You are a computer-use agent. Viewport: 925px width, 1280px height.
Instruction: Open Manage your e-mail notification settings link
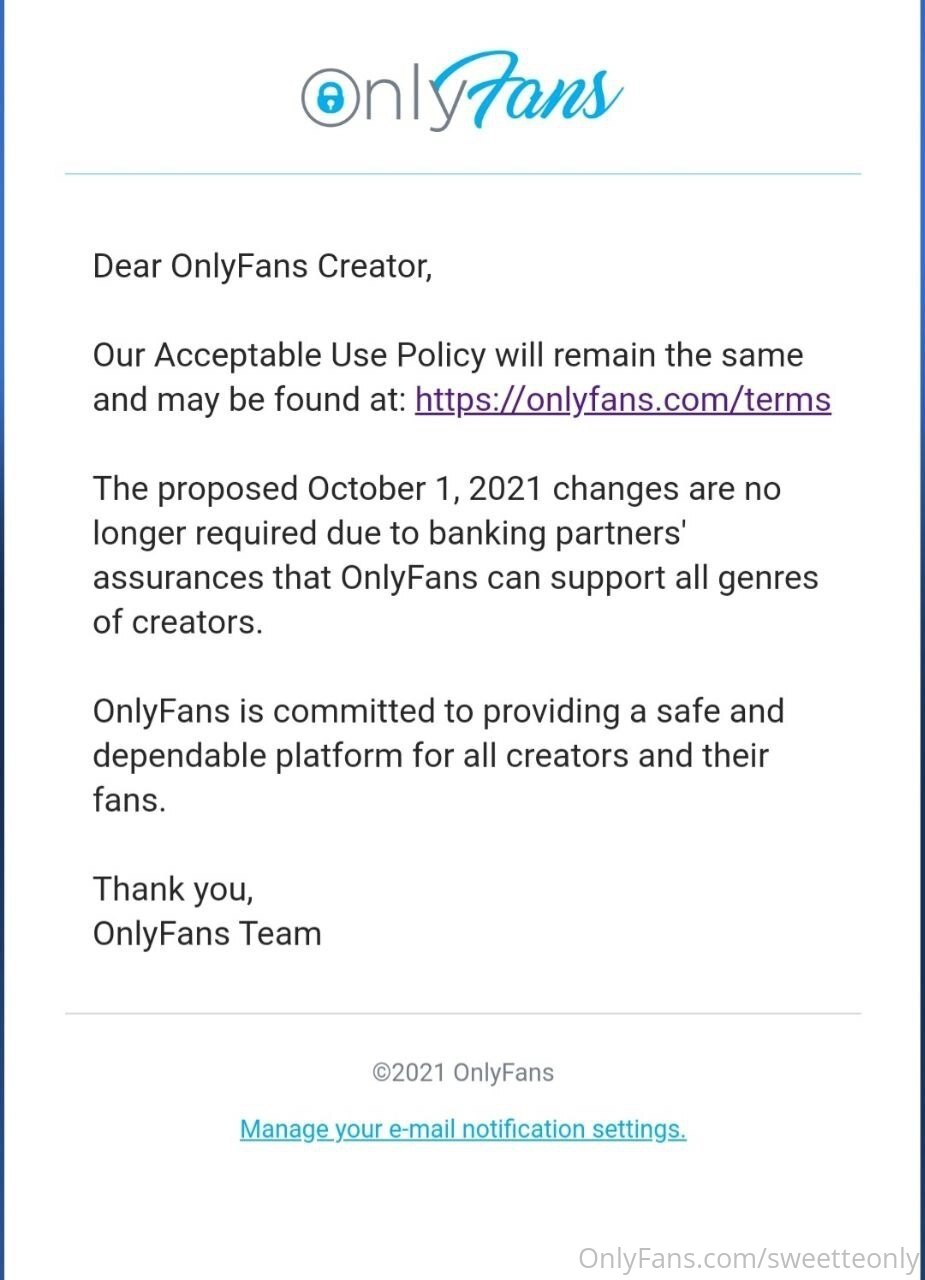pyautogui.click(x=463, y=1129)
